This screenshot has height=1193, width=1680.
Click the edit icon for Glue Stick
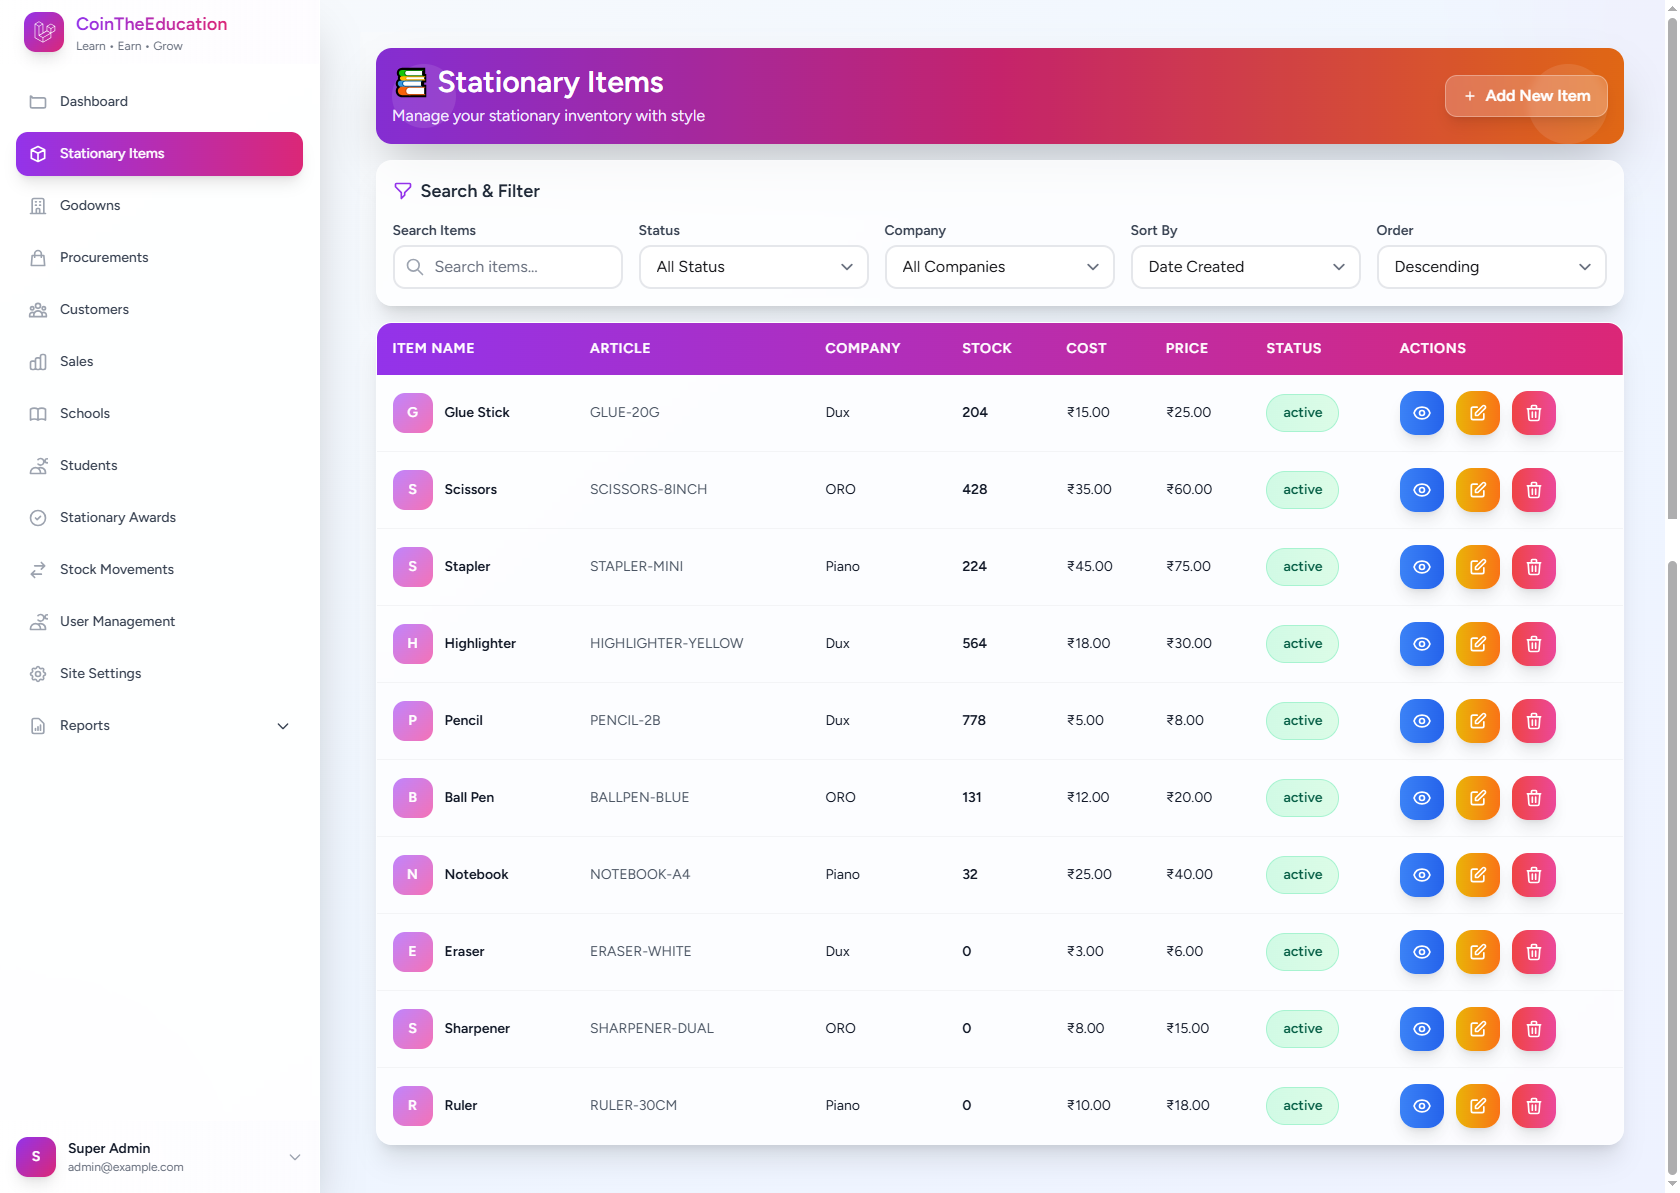pos(1477,413)
